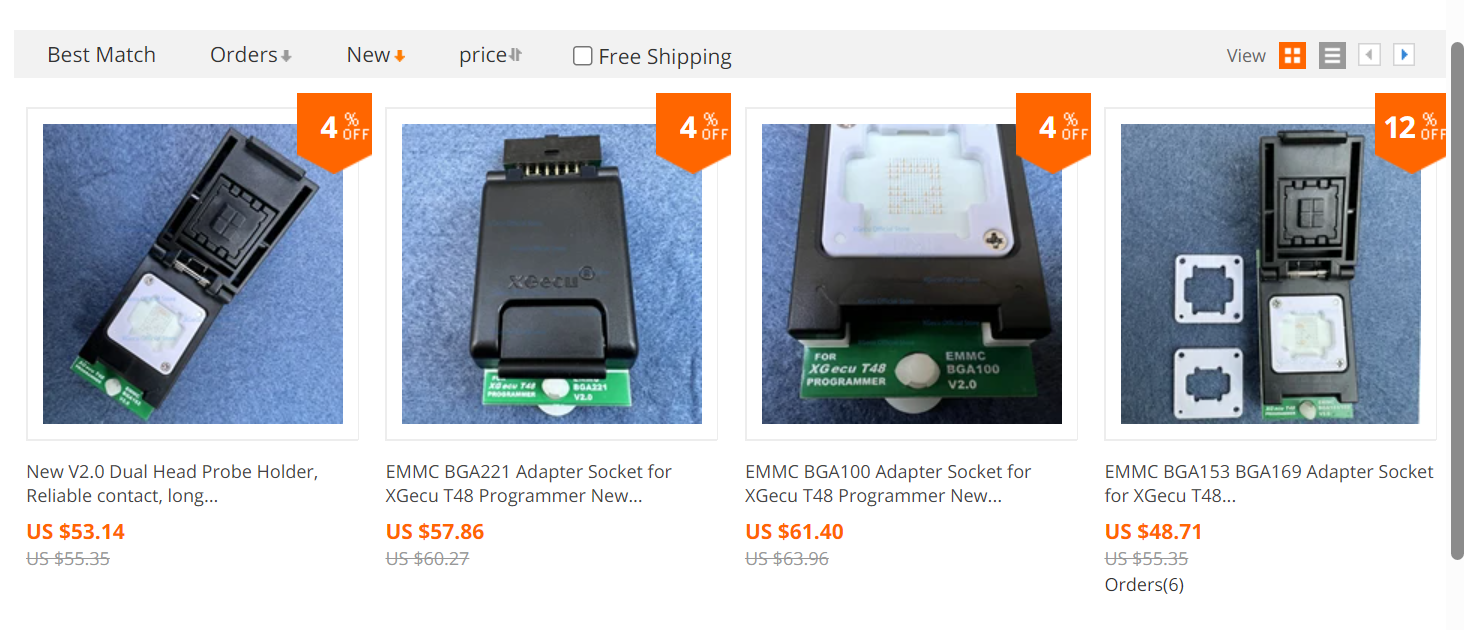Click the vertical page scrollbar

(x=1457, y=300)
